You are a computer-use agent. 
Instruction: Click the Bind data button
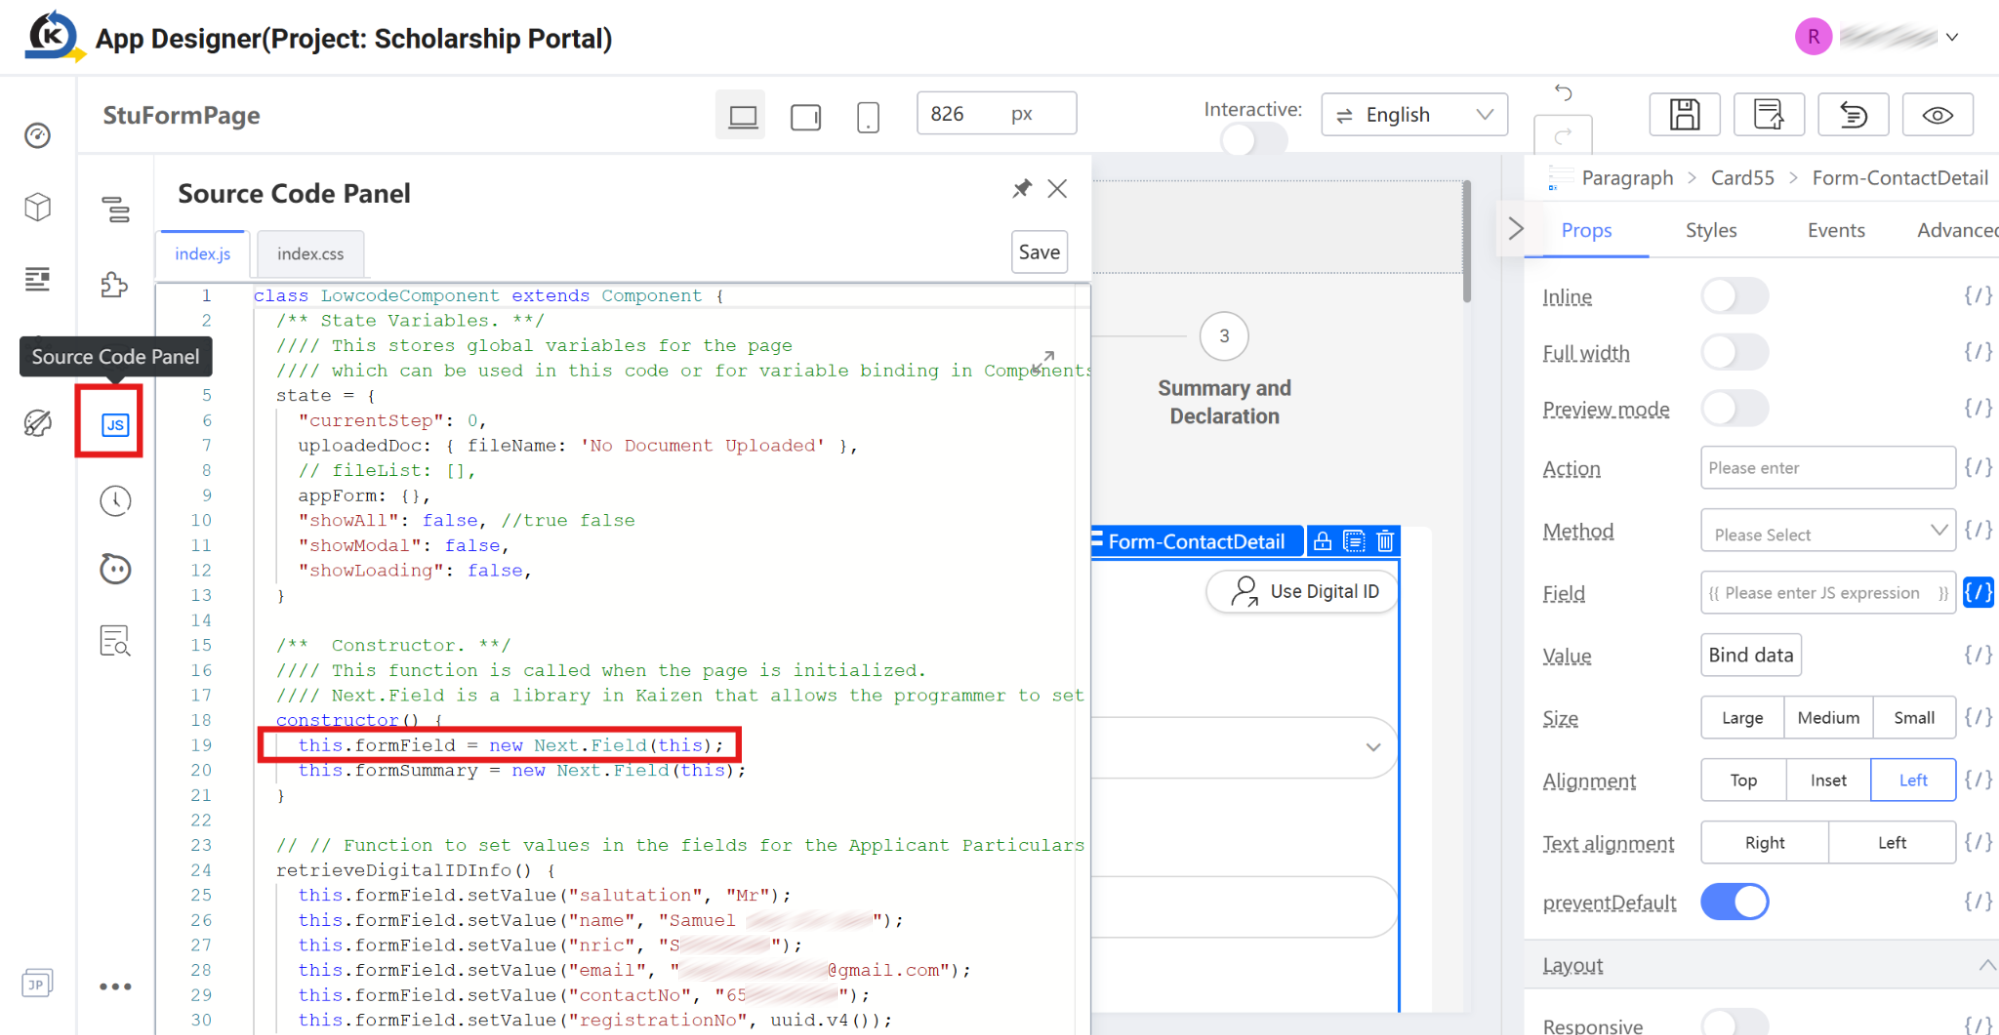tap(1750, 655)
